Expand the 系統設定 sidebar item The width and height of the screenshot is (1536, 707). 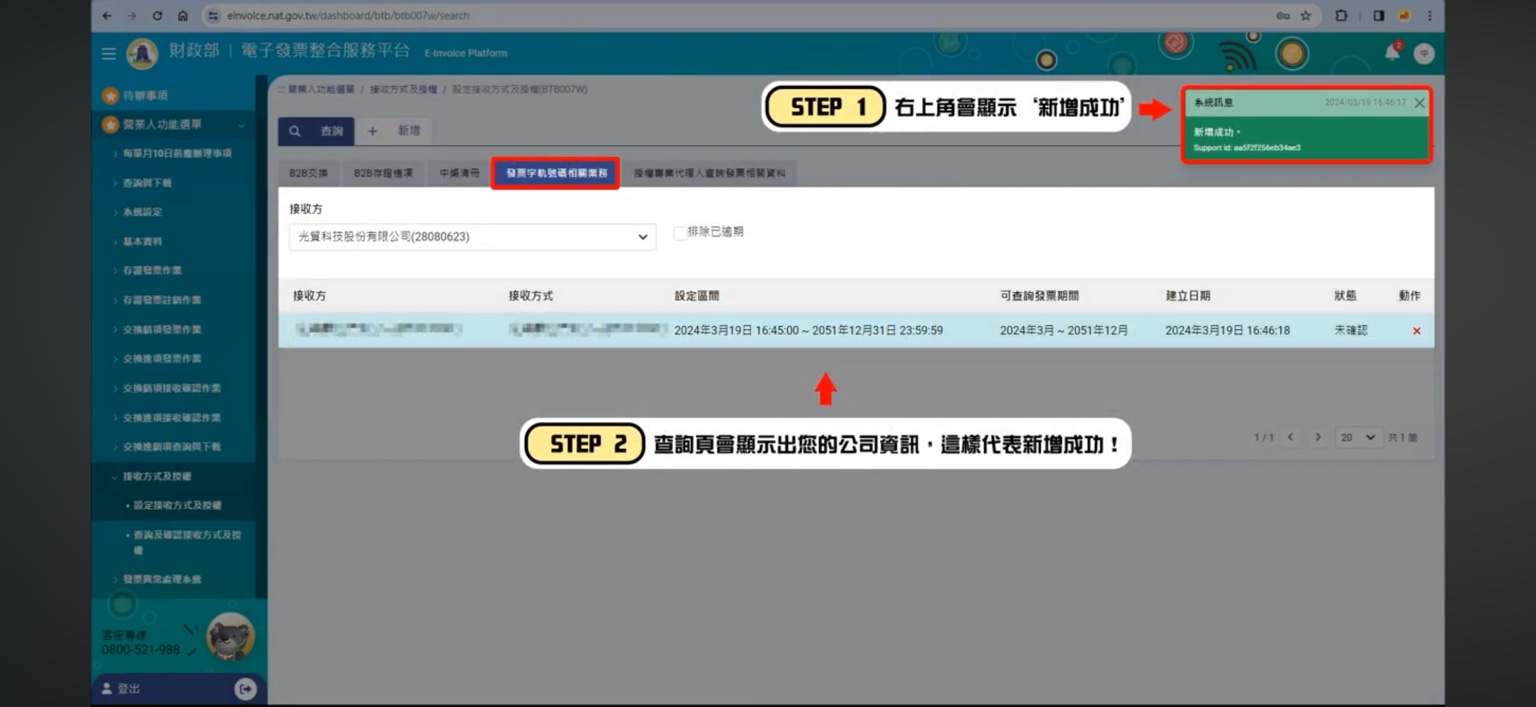tap(142, 212)
